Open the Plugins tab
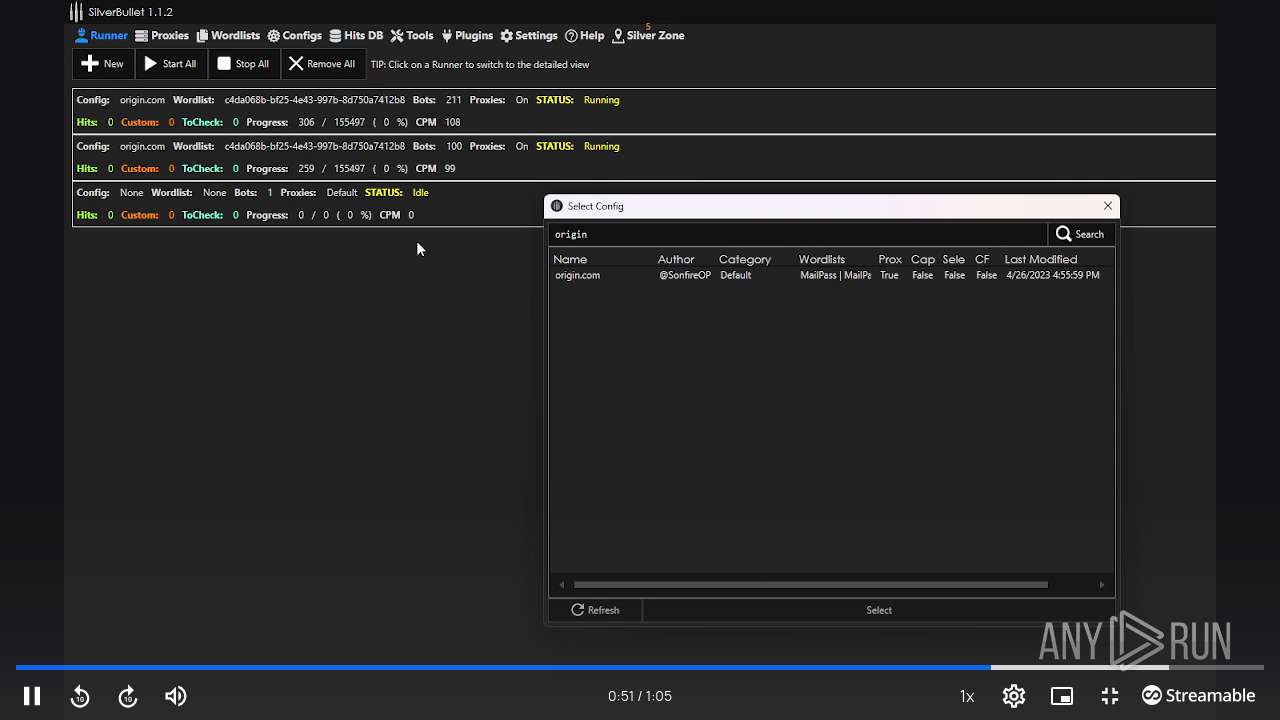This screenshot has height=720, width=1280. tap(466, 35)
